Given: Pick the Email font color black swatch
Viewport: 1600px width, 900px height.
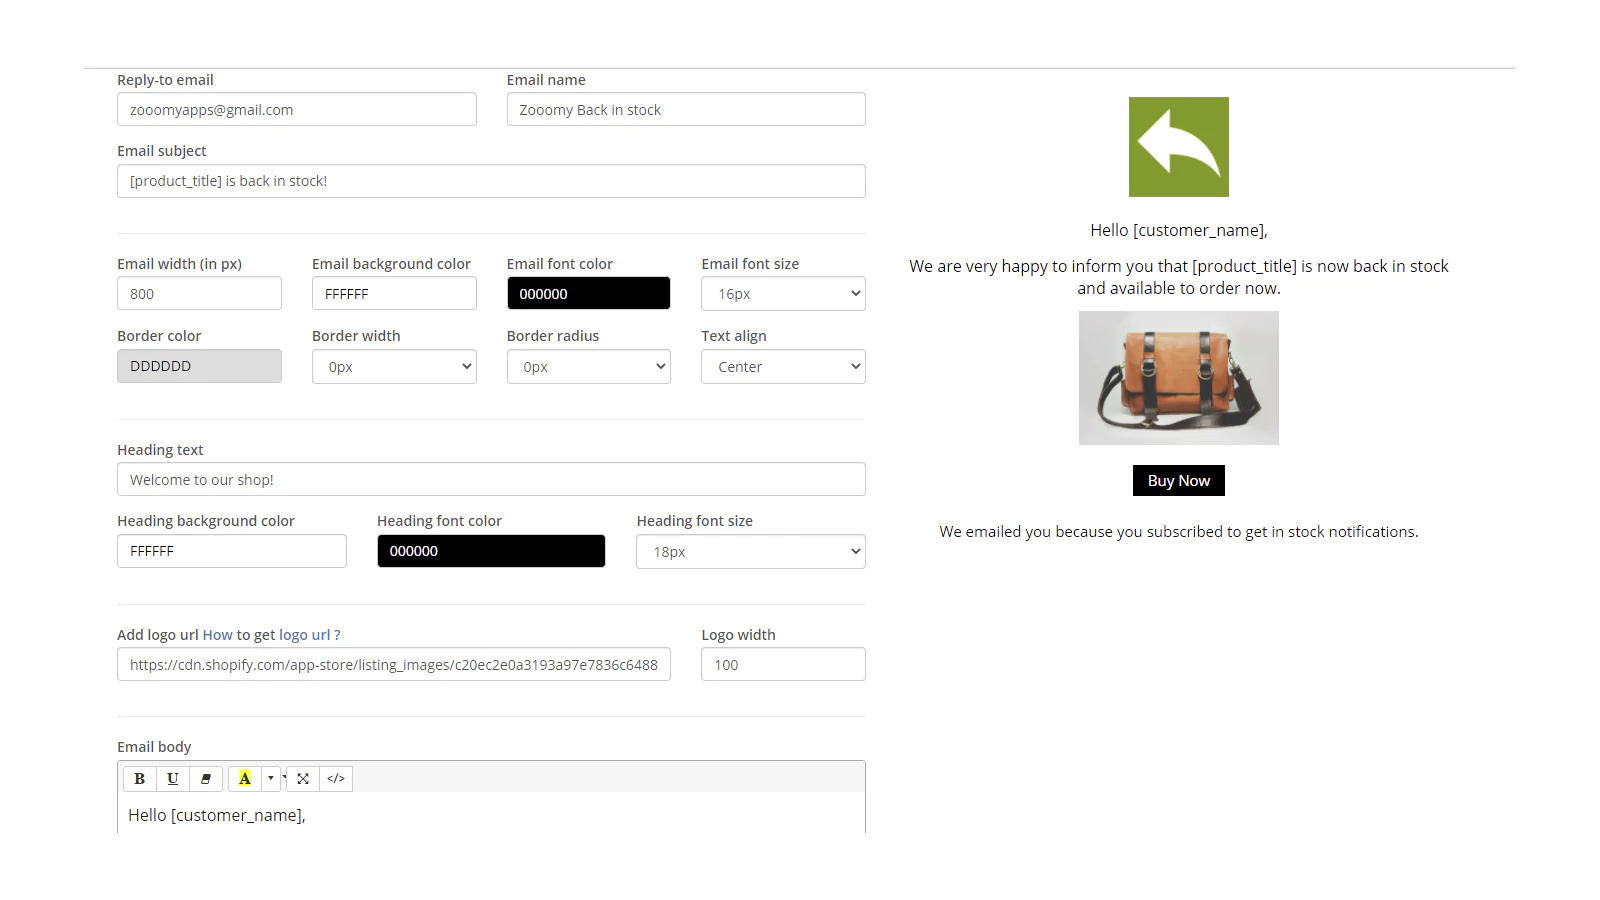Looking at the screenshot, I should tap(588, 294).
